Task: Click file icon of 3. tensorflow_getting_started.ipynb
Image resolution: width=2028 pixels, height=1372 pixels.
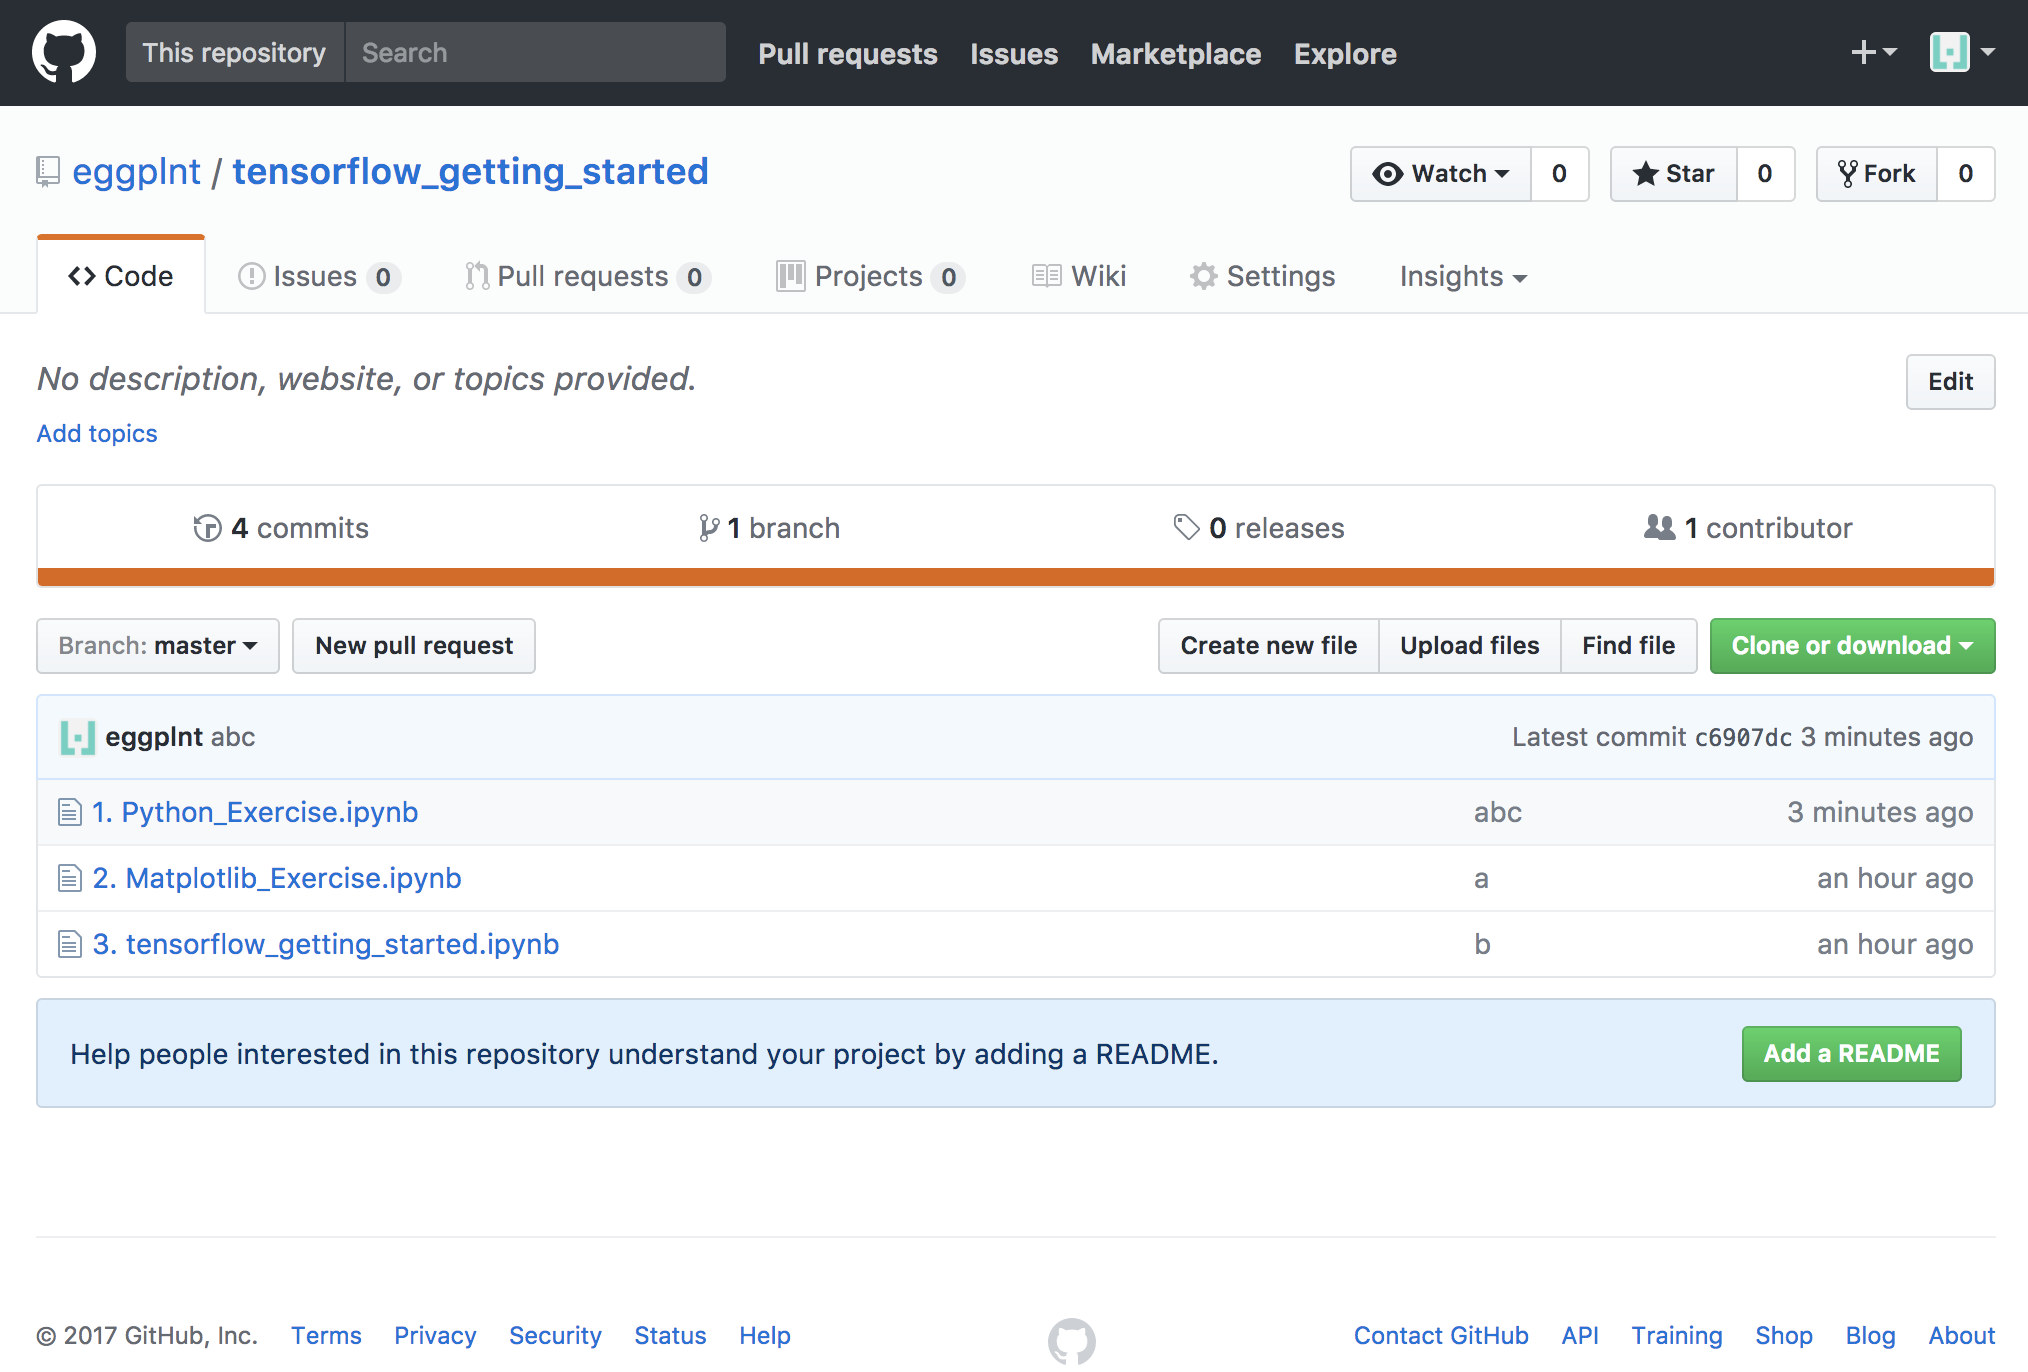Action: [x=69, y=944]
